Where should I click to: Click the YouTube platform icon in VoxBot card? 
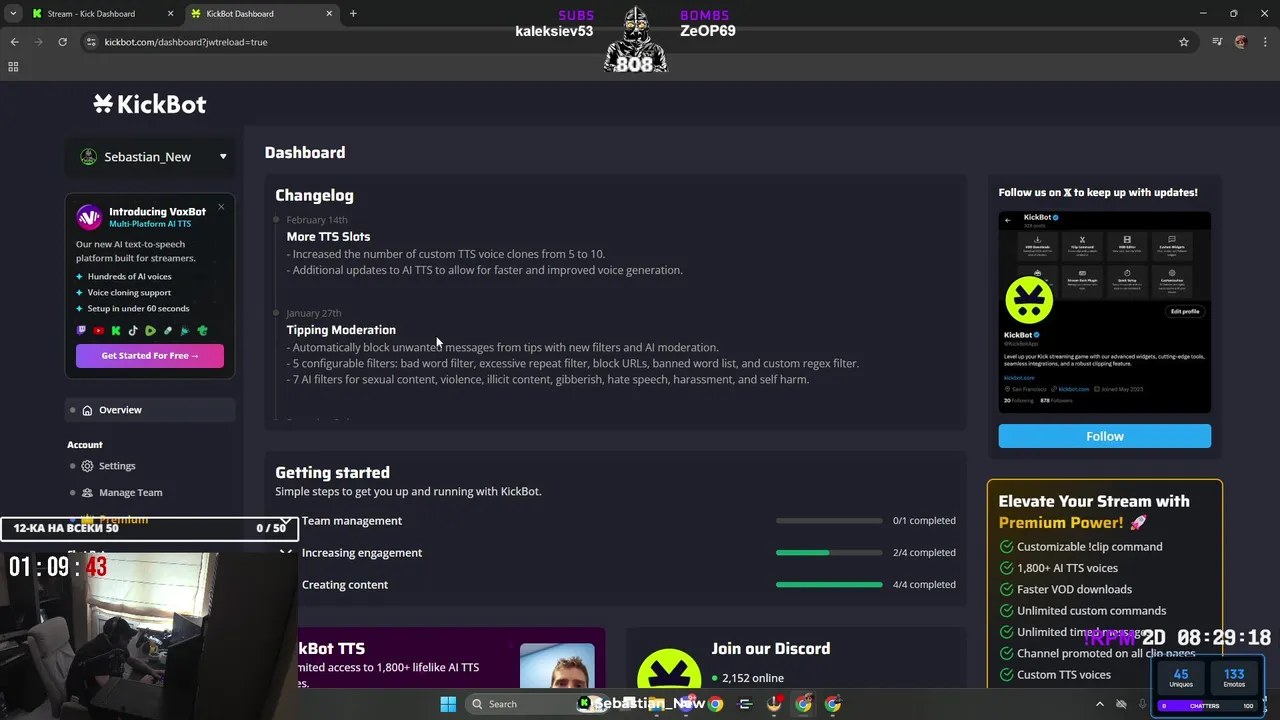98,331
